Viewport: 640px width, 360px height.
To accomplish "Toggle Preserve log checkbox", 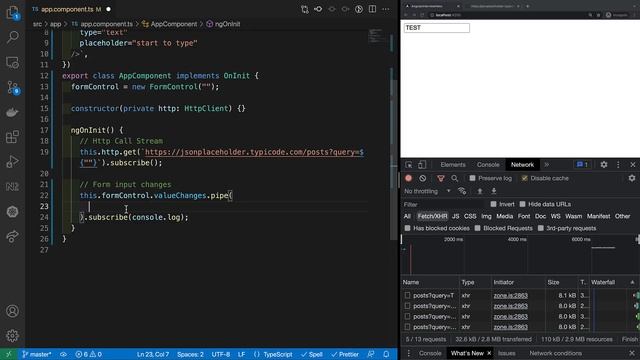I will tap(472, 178).
